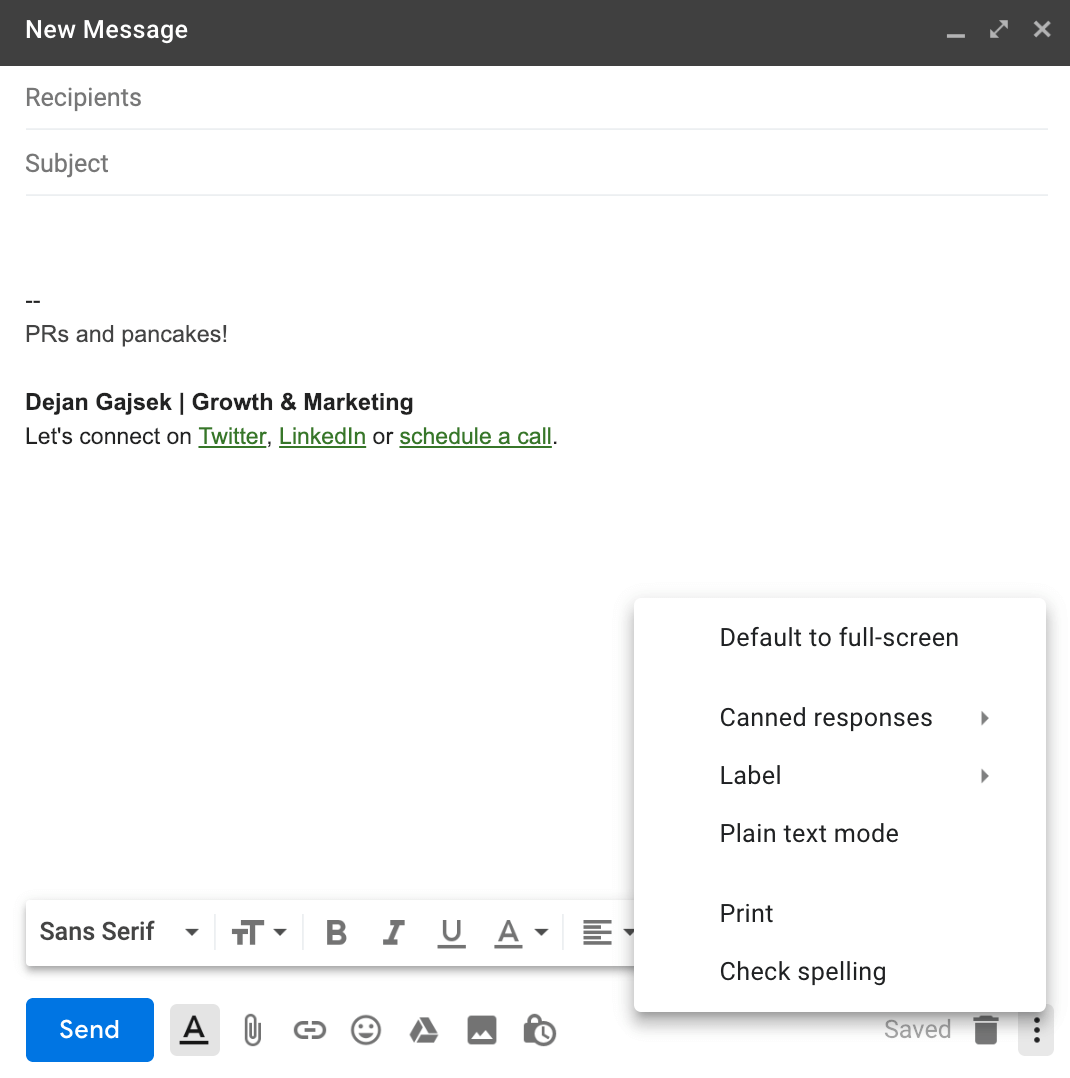Select Check spelling from the menu
This screenshot has width=1070, height=1078.
(x=840, y=971)
